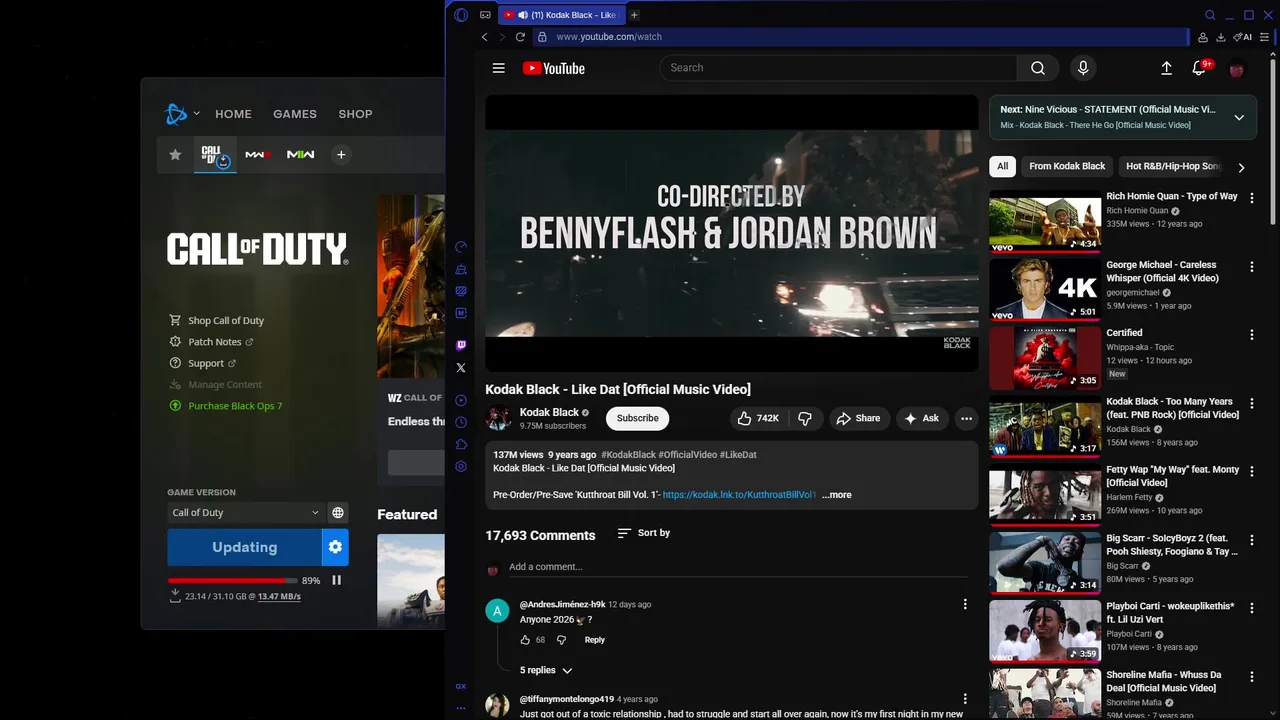Open options for Rich Homie Quan video
Image resolution: width=1280 pixels, height=720 pixels.
pos(1252,198)
